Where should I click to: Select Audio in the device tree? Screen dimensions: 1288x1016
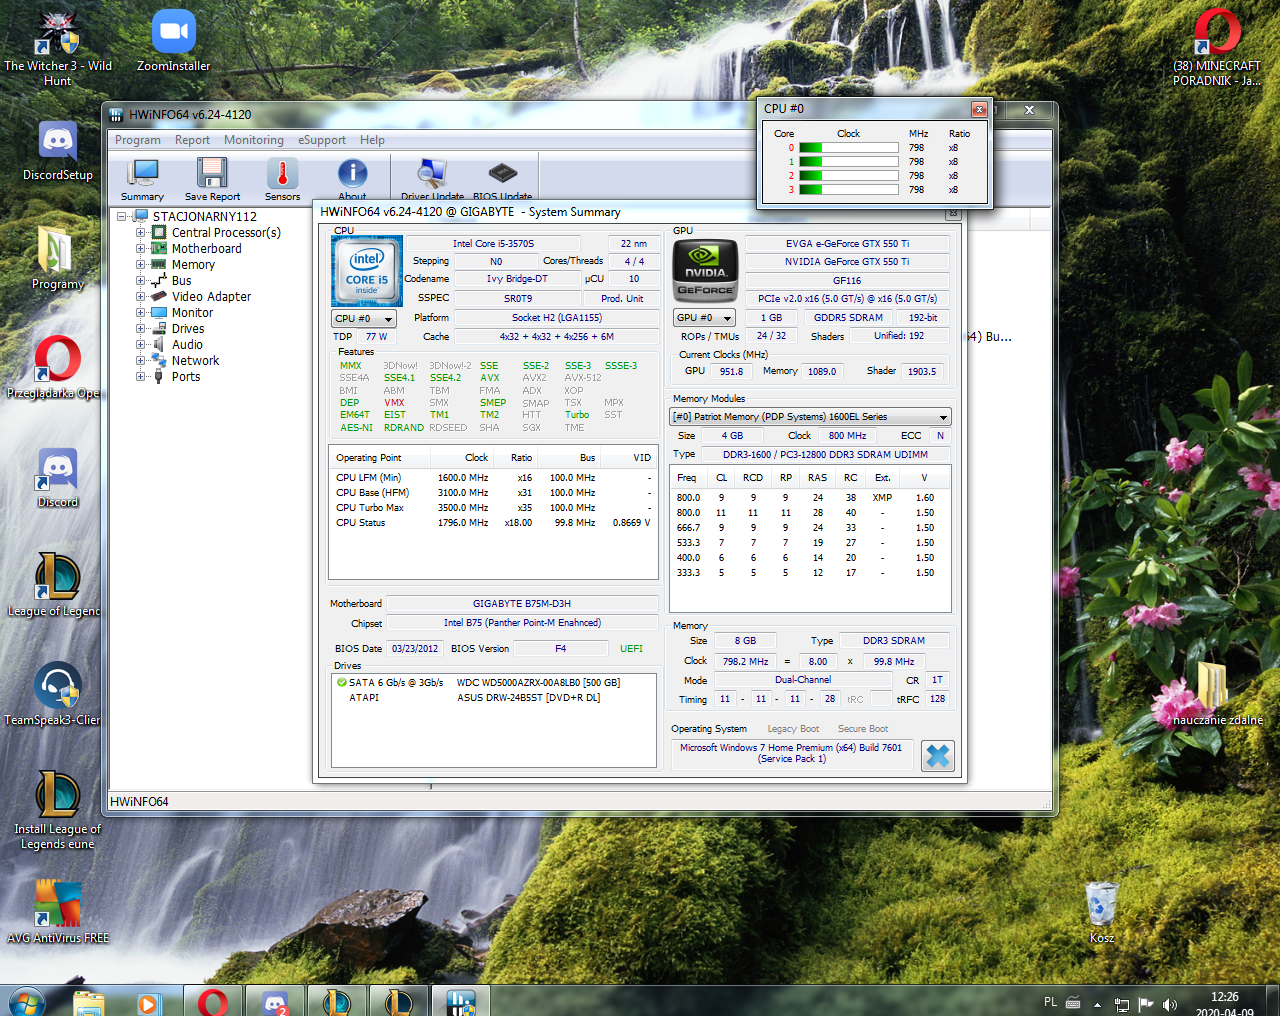click(x=187, y=344)
